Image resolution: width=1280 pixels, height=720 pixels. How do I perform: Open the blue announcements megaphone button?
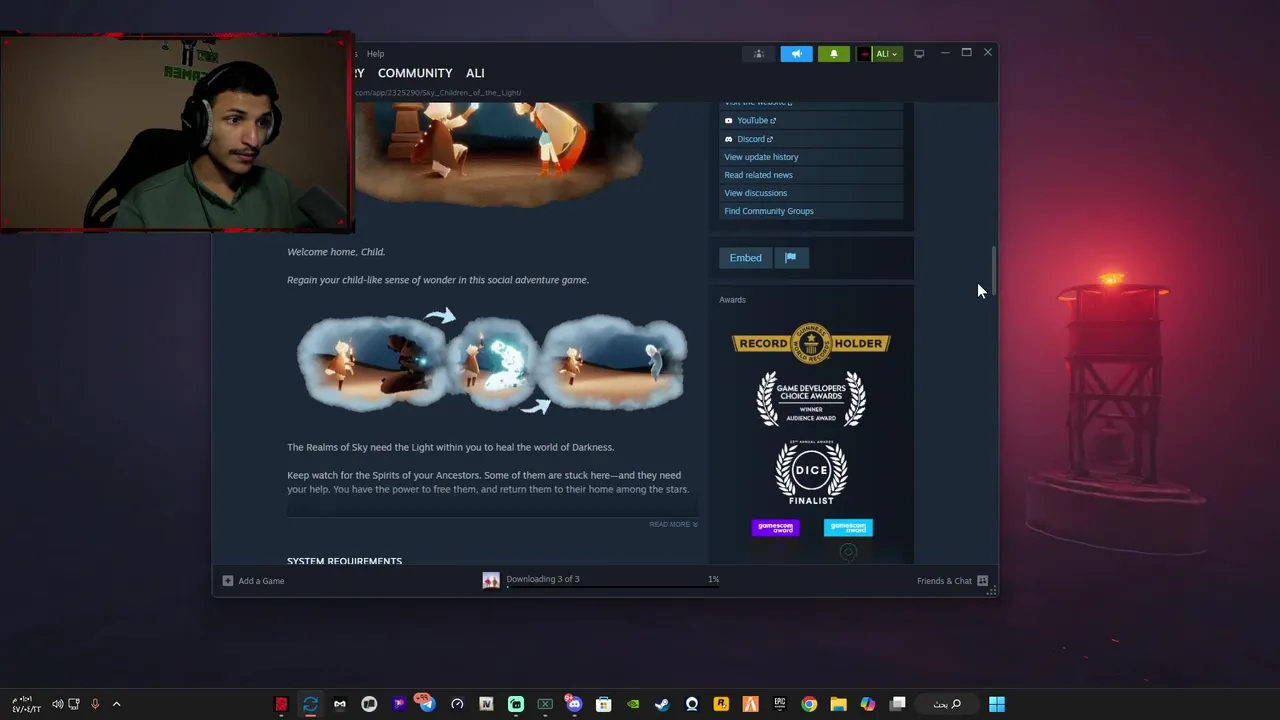click(x=796, y=54)
